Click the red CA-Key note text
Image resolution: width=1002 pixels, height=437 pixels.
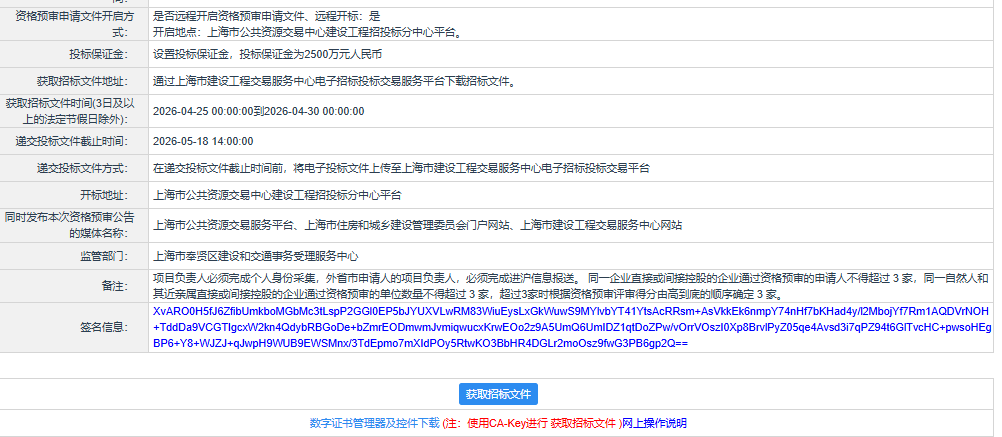pos(531,423)
